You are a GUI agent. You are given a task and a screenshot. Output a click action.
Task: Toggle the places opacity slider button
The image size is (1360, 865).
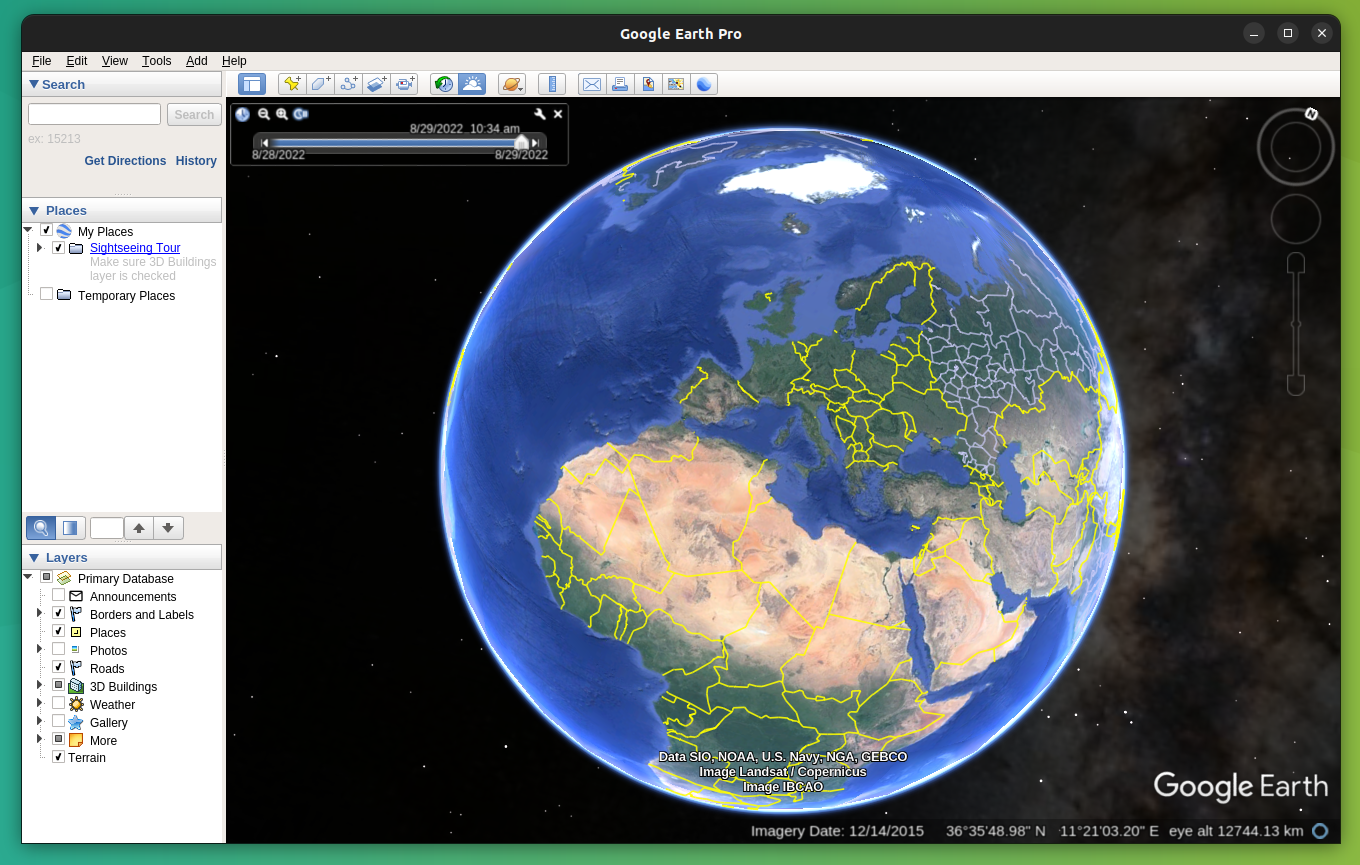[x=70, y=527]
